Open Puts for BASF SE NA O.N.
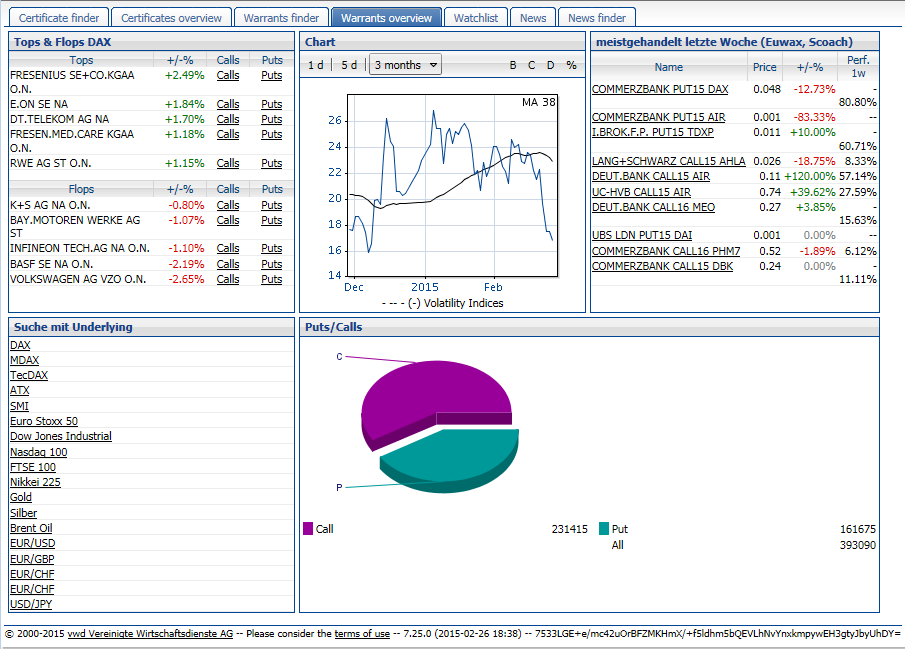 click(271, 264)
